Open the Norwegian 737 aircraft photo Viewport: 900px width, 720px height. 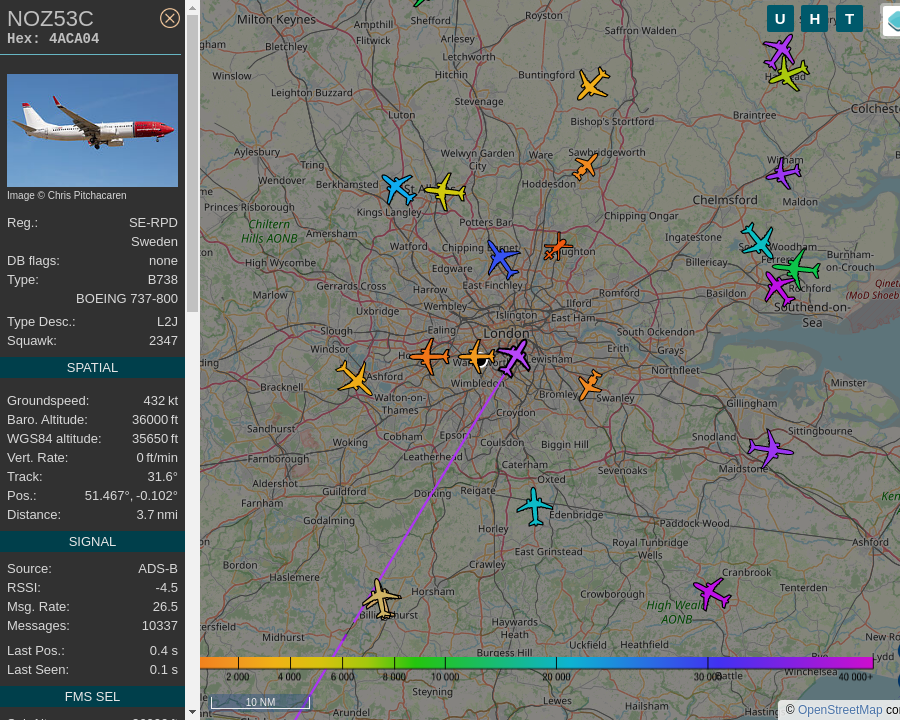tap(92, 130)
